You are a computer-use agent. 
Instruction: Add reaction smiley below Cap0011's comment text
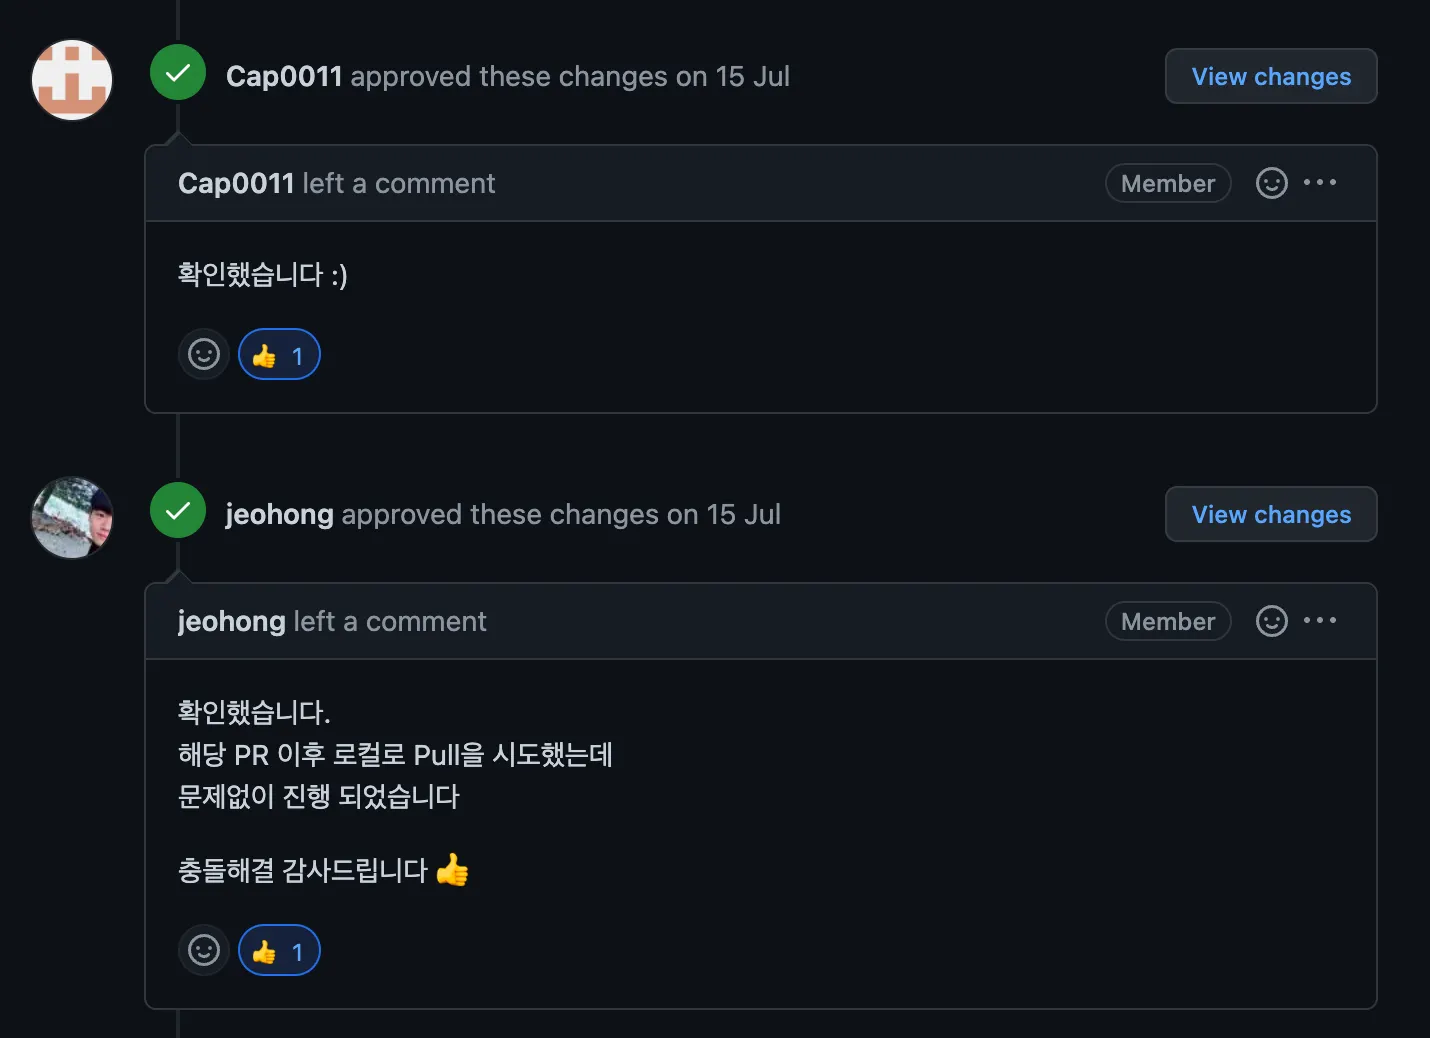204,355
